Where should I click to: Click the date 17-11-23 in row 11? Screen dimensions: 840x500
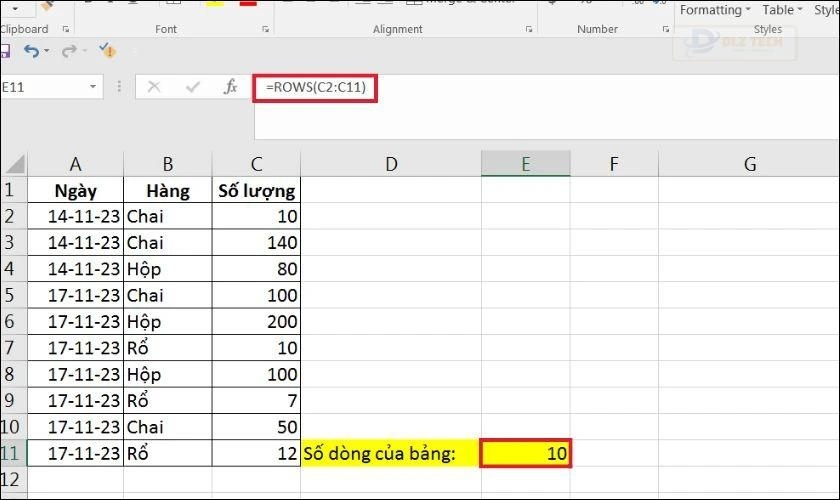(76, 453)
